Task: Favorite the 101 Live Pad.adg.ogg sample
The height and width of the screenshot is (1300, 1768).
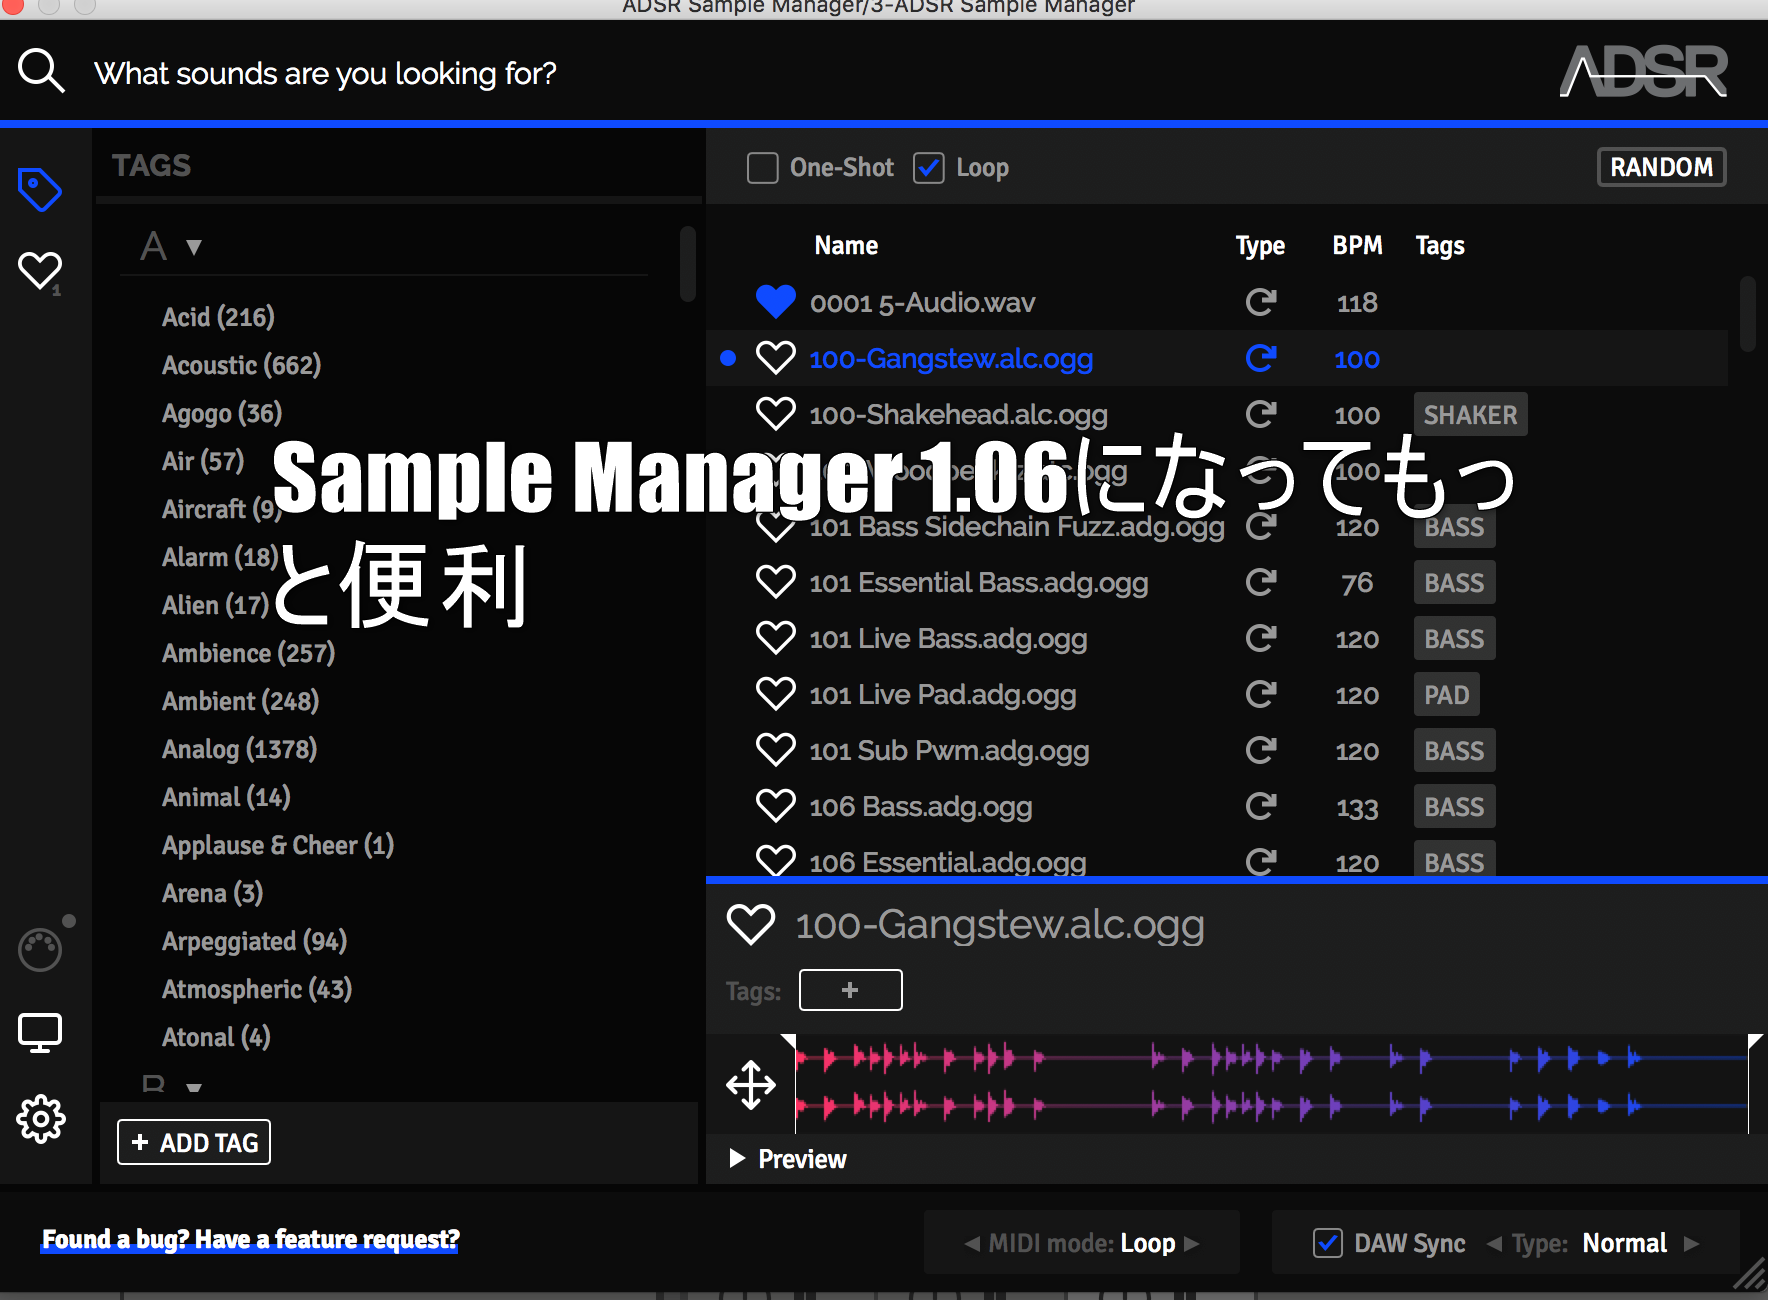Action: [x=775, y=694]
